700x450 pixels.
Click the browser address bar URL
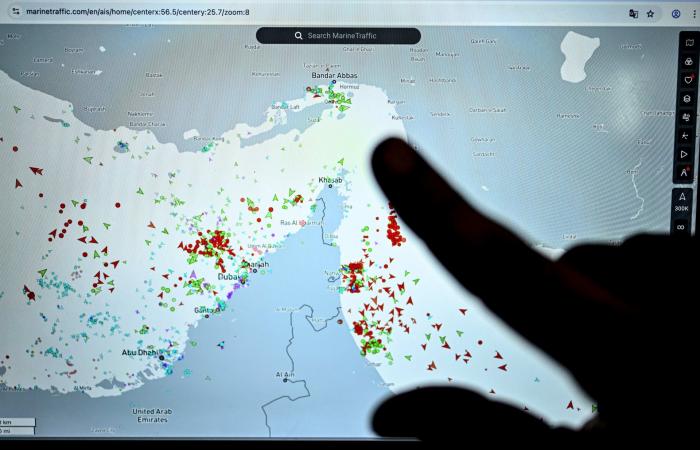140,12
